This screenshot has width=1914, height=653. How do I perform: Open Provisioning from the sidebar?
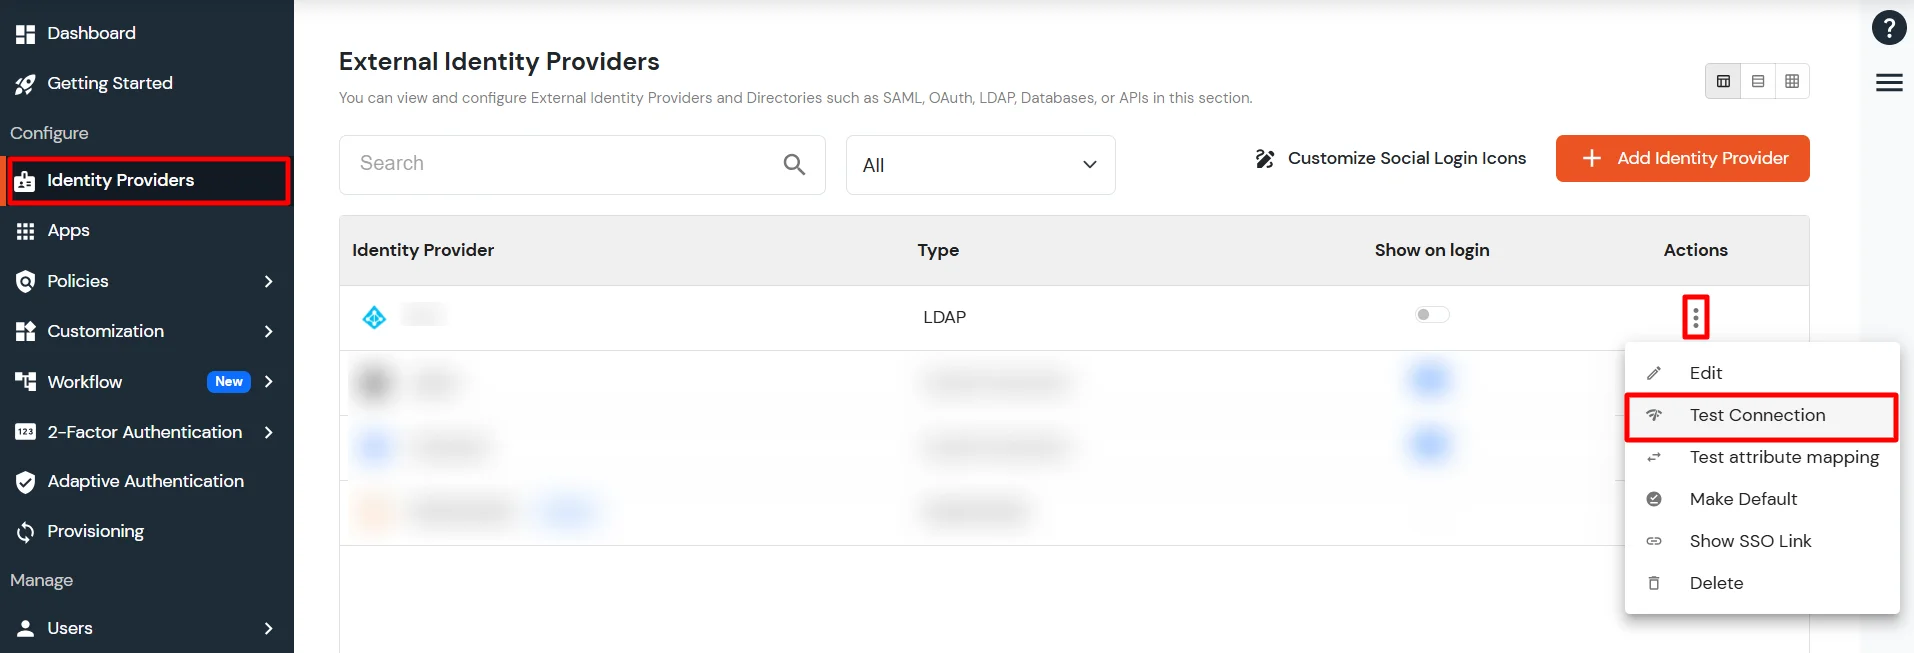click(x=95, y=531)
